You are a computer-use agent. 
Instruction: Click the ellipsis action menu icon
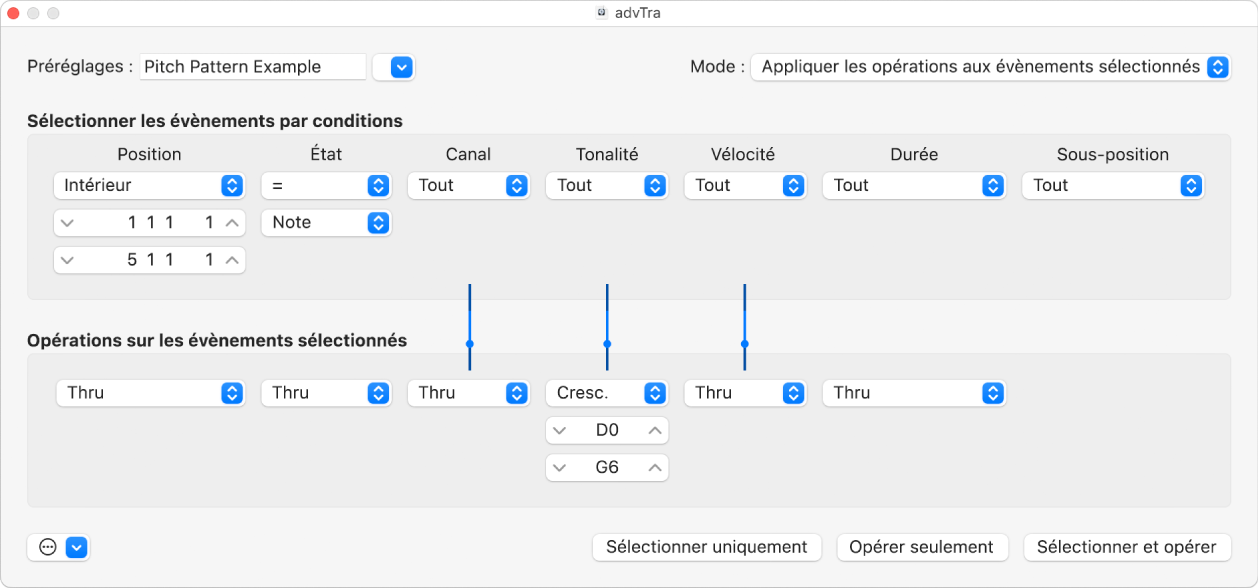[x=47, y=547]
